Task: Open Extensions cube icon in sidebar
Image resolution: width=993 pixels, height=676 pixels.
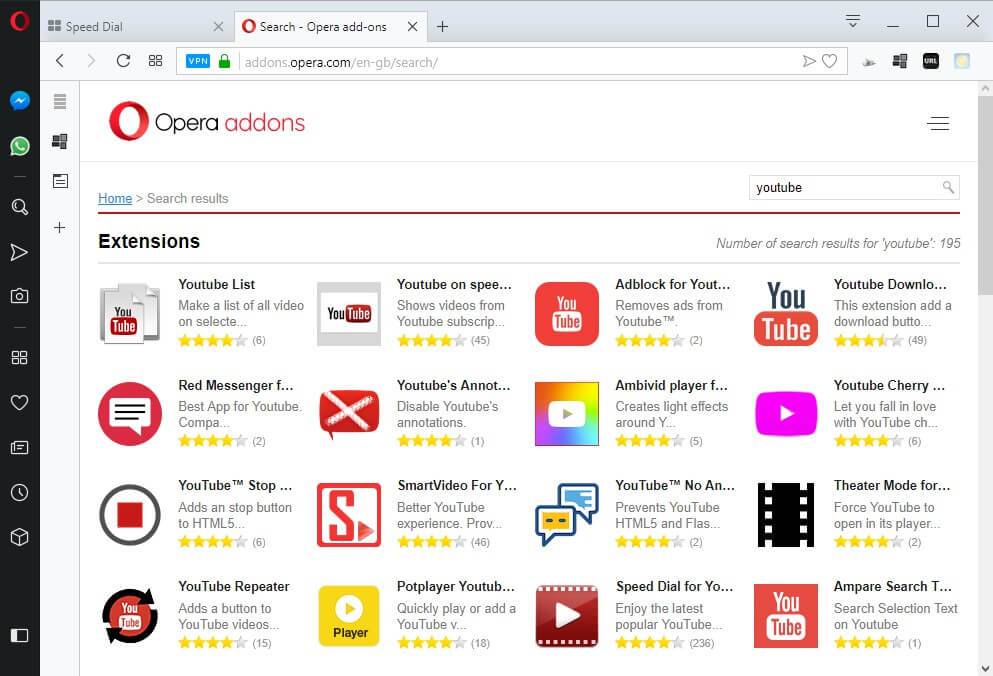Action: click(x=20, y=537)
